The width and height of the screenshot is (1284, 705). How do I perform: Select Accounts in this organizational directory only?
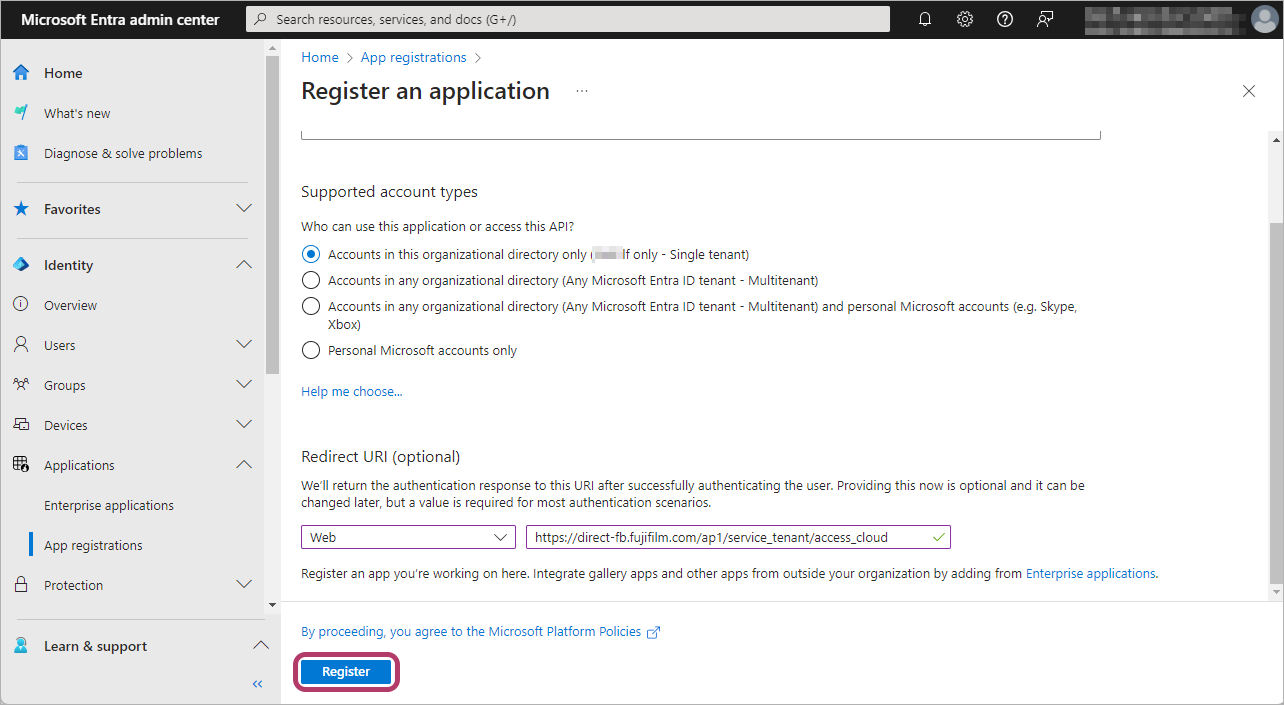tap(311, 254)
